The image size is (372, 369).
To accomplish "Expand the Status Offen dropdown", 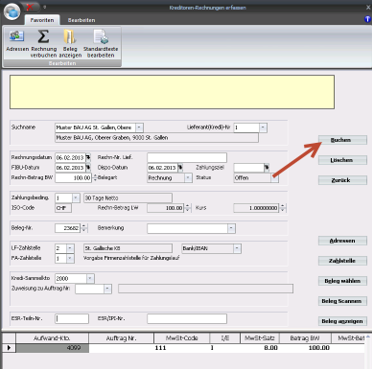I will point(274,178).
